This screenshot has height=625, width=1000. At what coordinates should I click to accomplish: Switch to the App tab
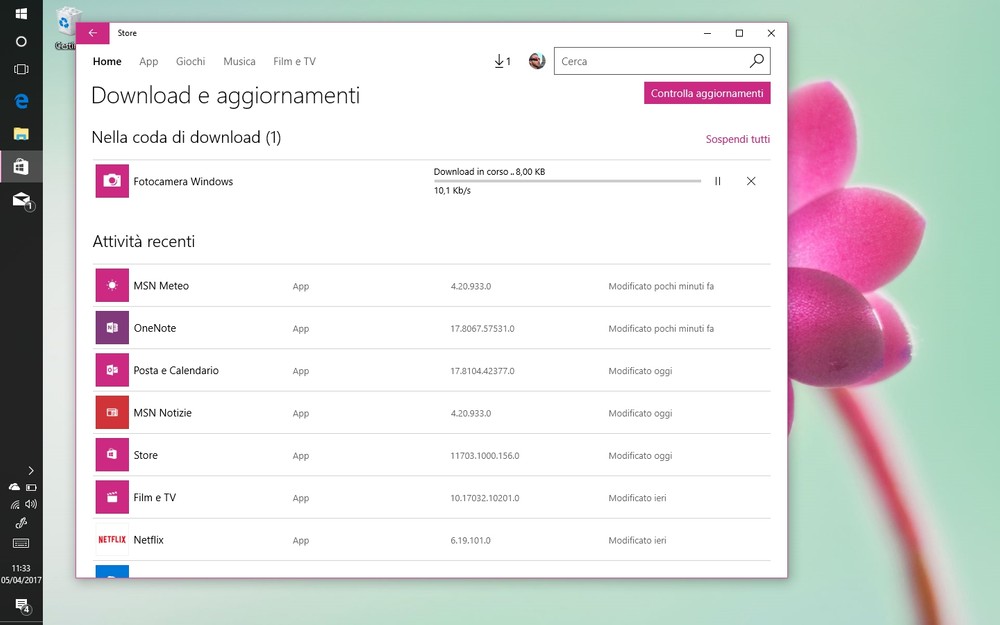pos(149,61)
